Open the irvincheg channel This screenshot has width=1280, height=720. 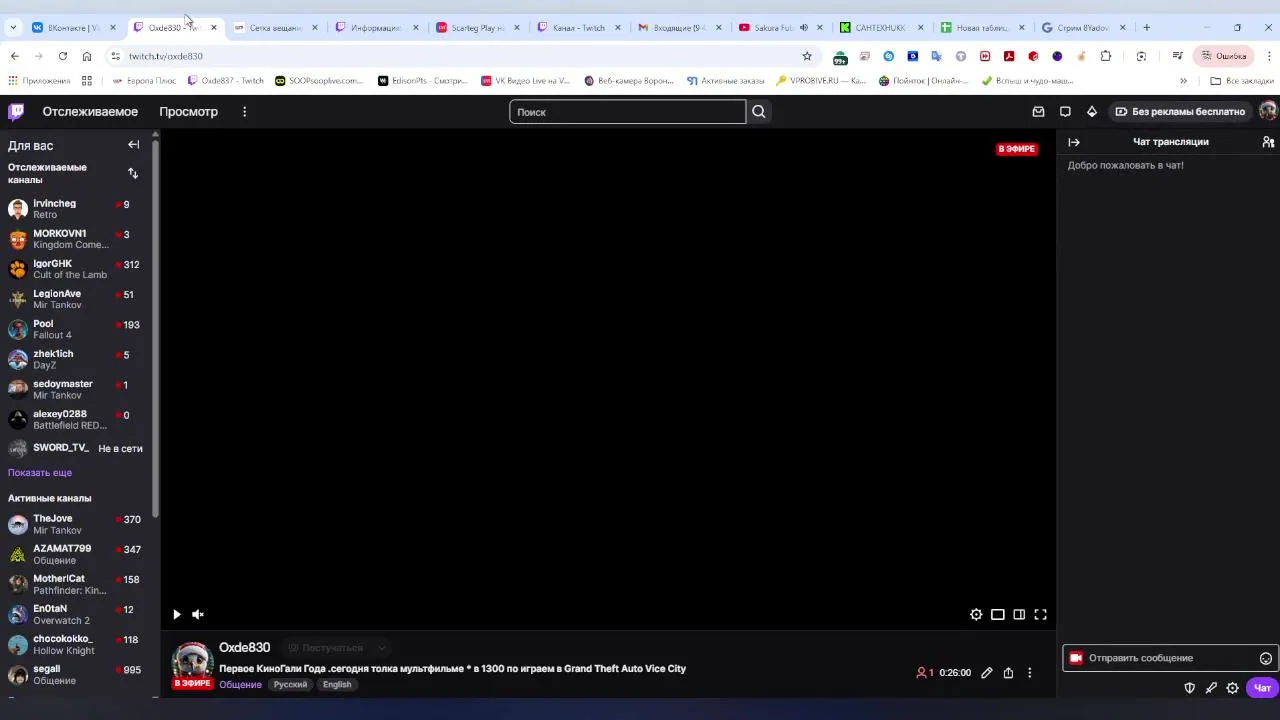75,209
